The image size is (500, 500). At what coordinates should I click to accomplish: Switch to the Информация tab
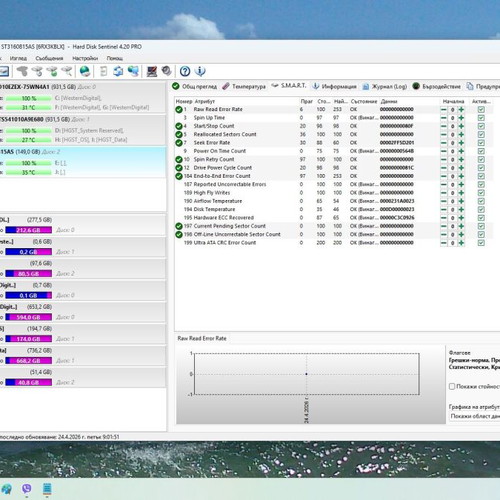[x=334, y=86]
